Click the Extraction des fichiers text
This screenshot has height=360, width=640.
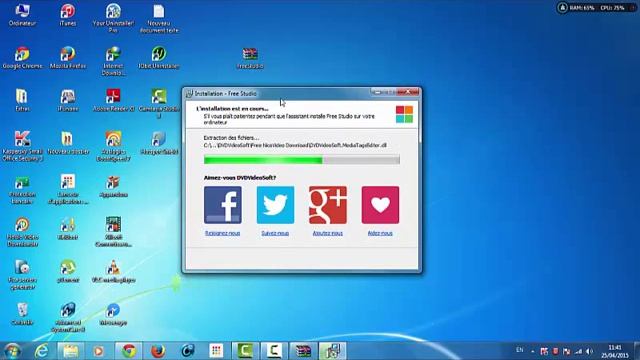[231, 138]
